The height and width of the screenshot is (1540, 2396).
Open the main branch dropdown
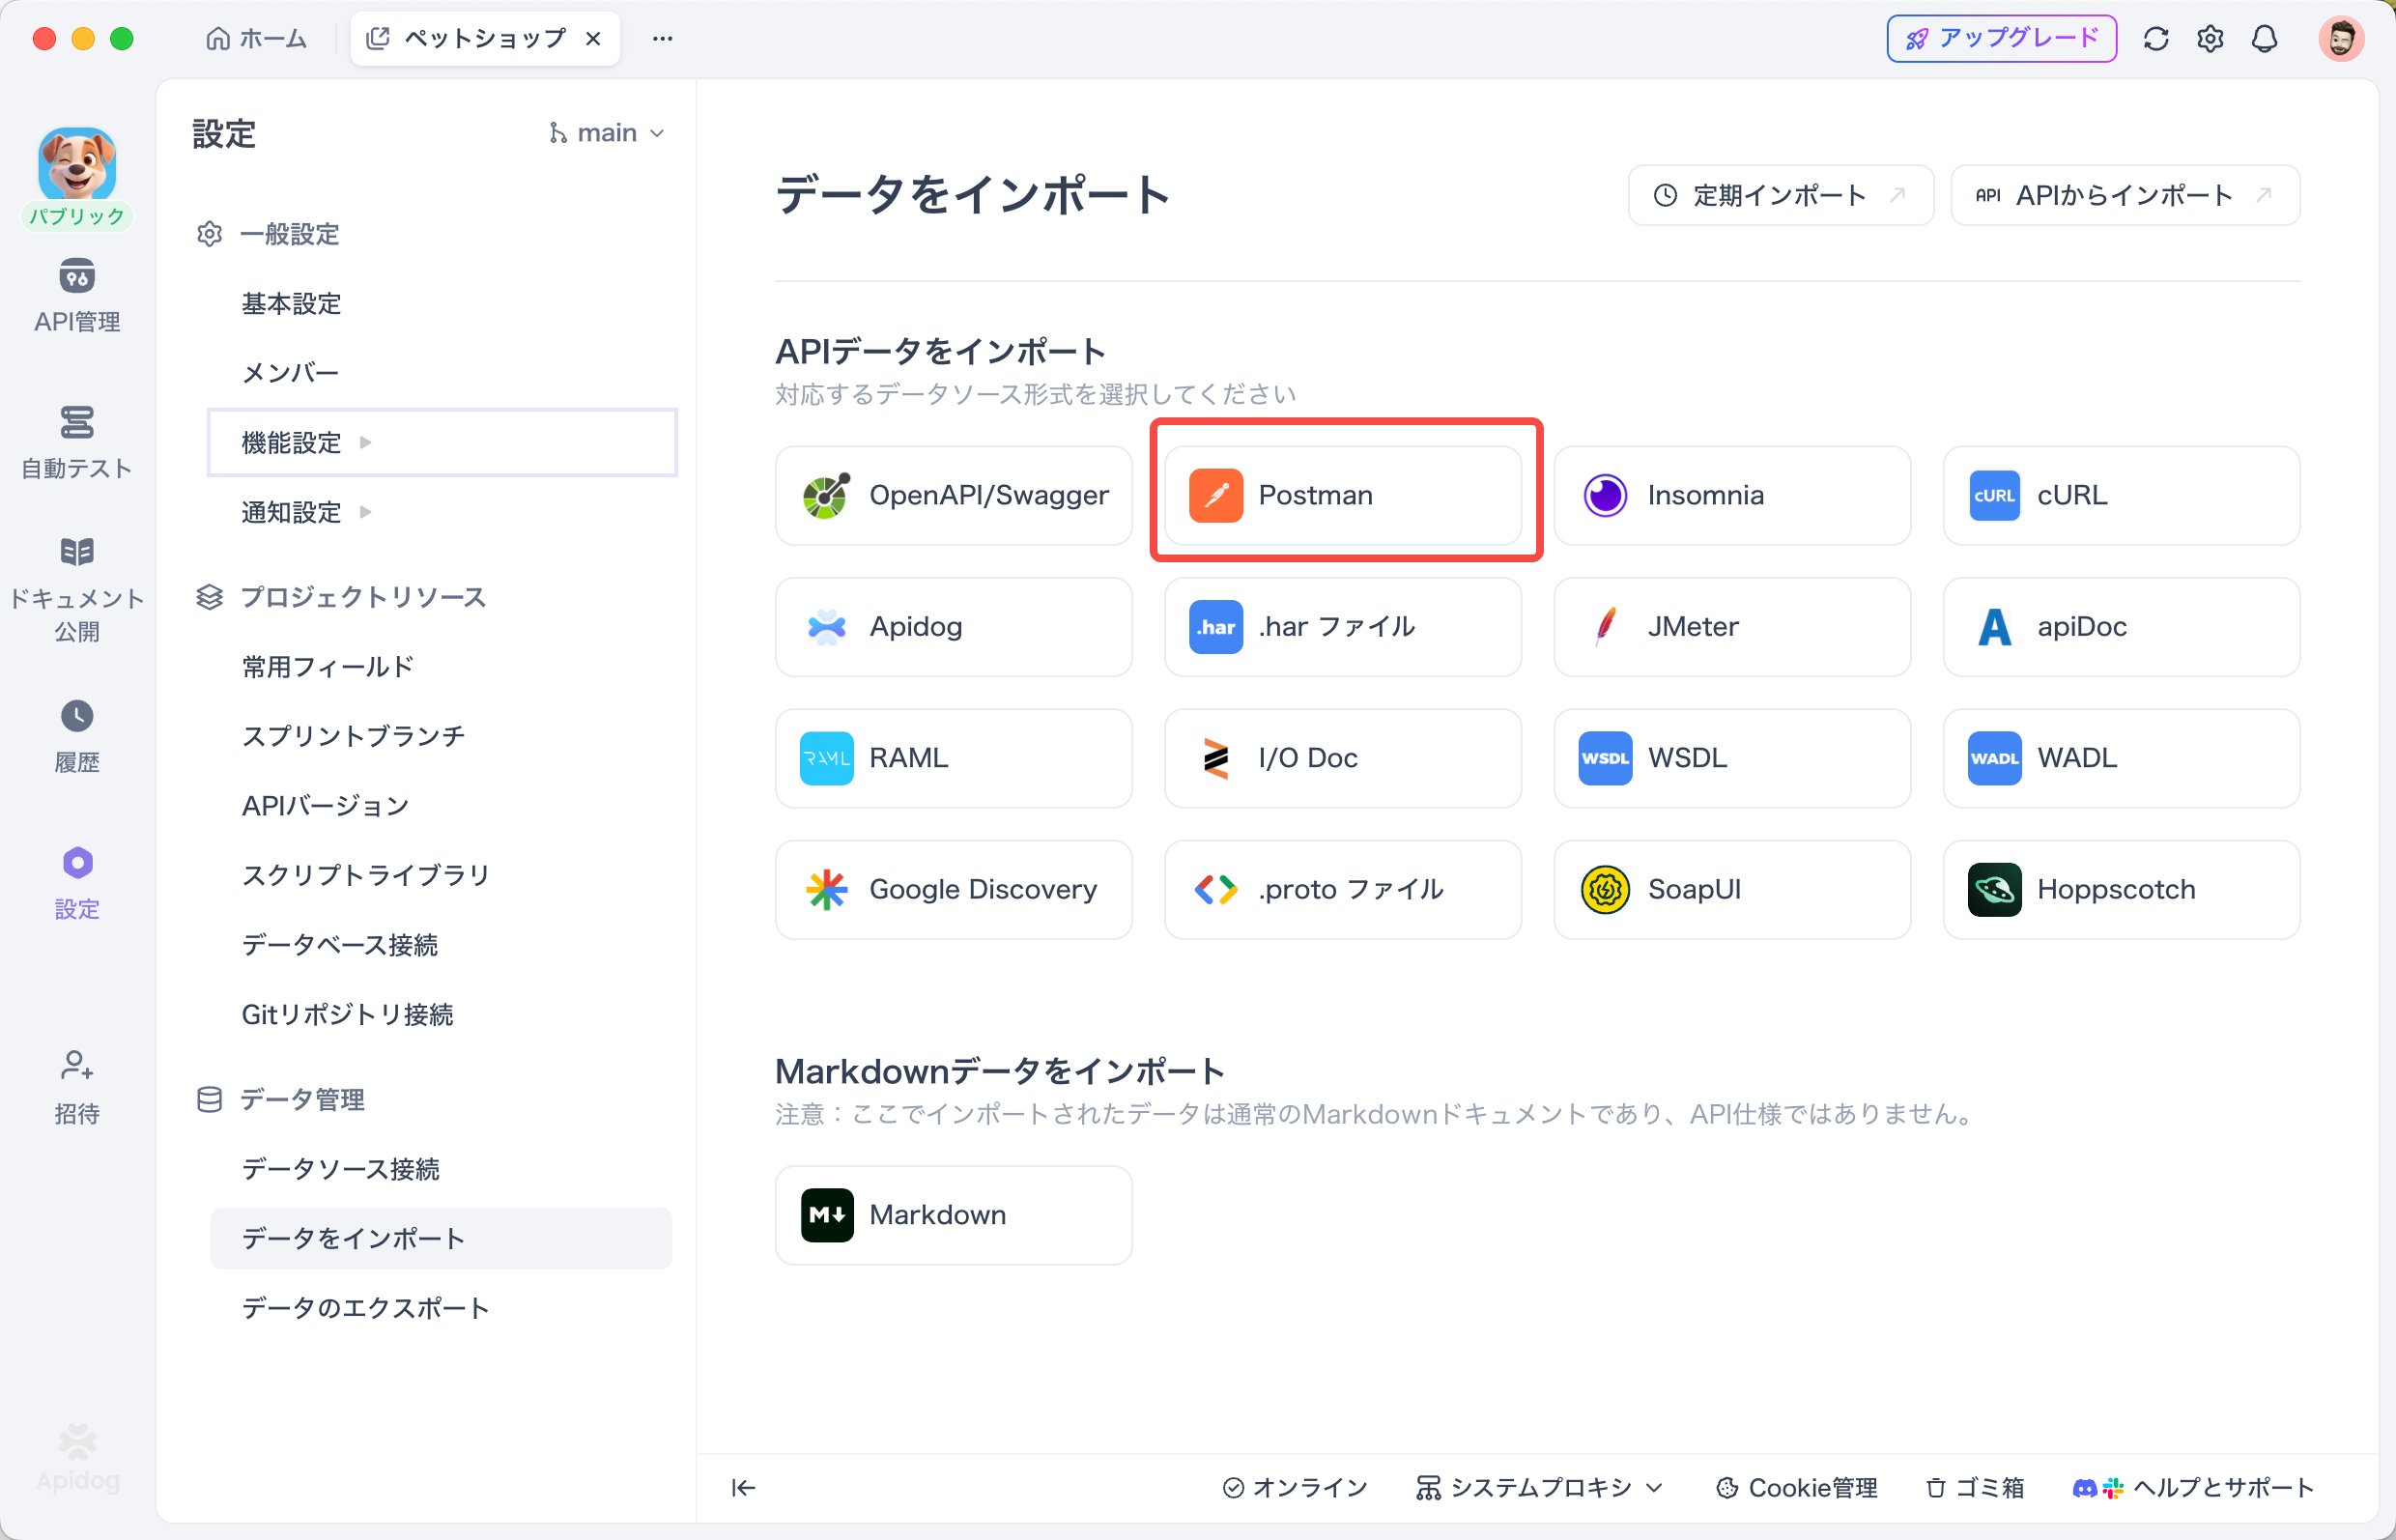(606, 133)
